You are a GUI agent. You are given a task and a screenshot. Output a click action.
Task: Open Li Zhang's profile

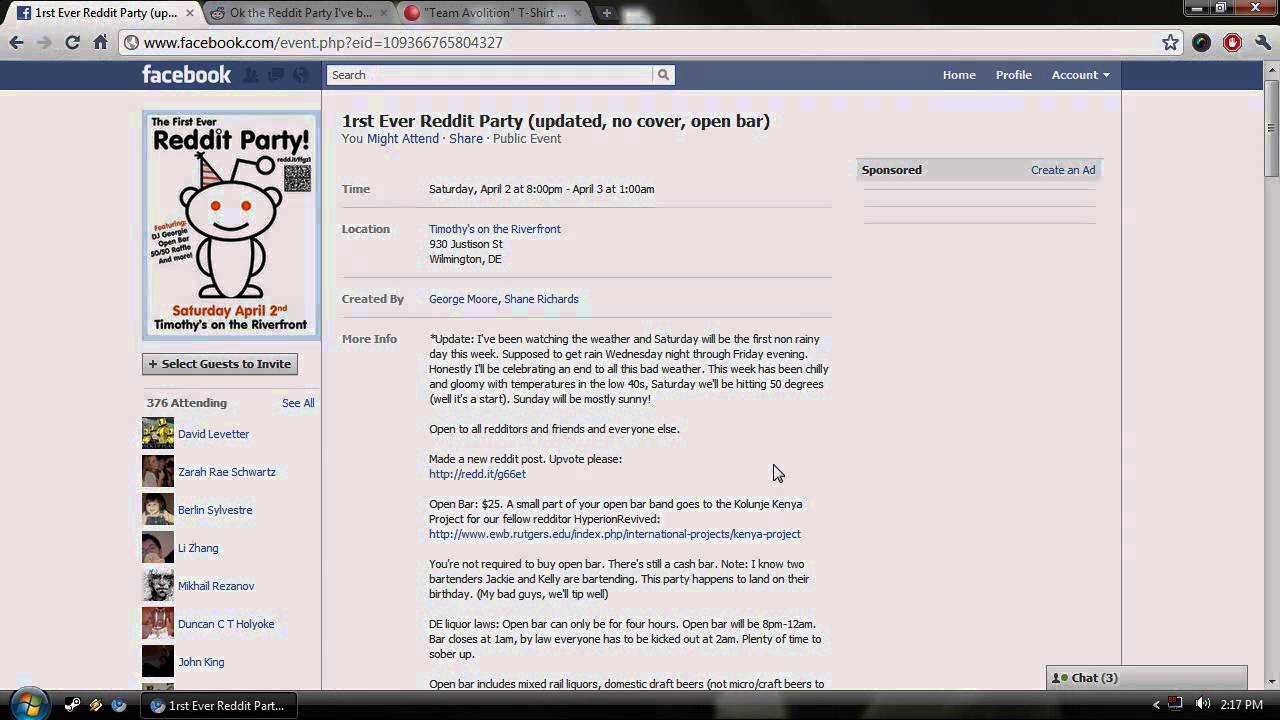[198, 548]
